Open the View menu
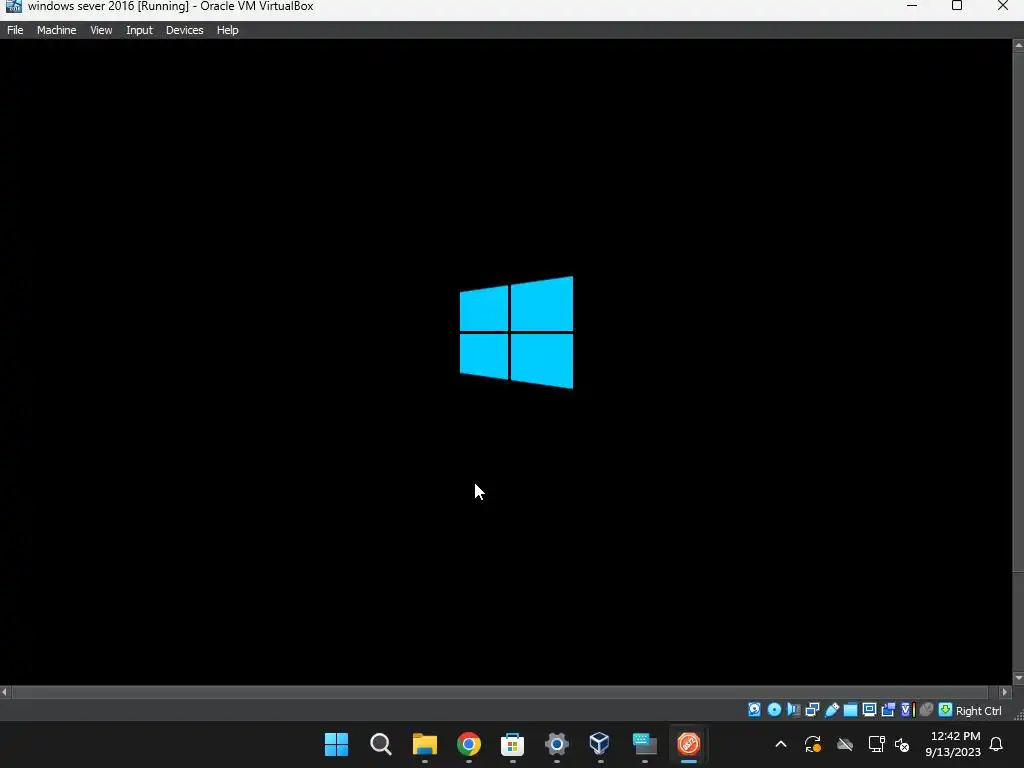Image resolution: width=1024 pixels, height=768 pixels. pos(101,30)
